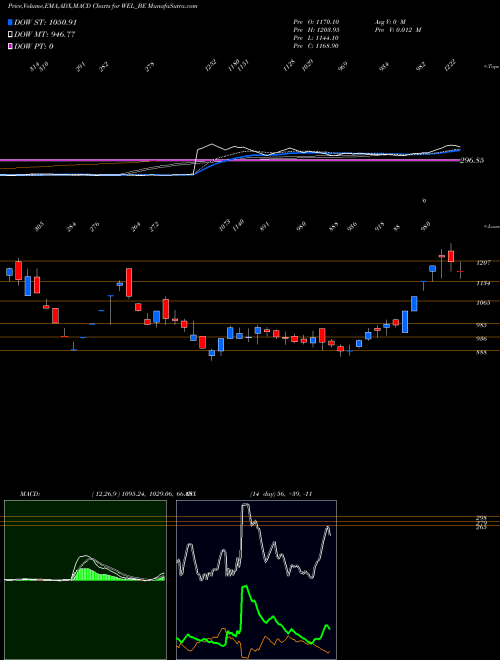Screen dimensions: 500x660
Task: Click the 1207 price level label
Action: [483, 263]
